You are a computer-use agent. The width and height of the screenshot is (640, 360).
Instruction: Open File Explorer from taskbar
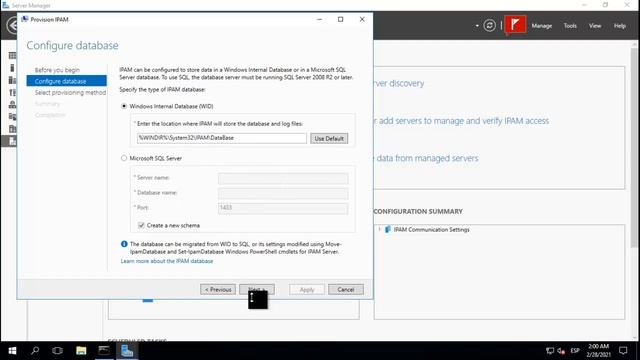point(81,351)
